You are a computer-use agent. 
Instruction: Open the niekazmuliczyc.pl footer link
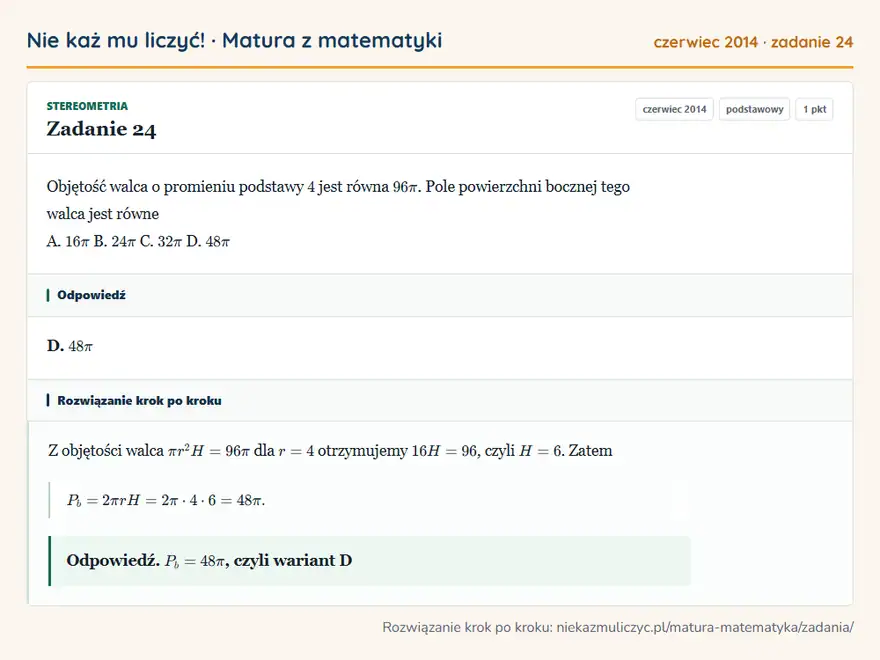[705, 627]
